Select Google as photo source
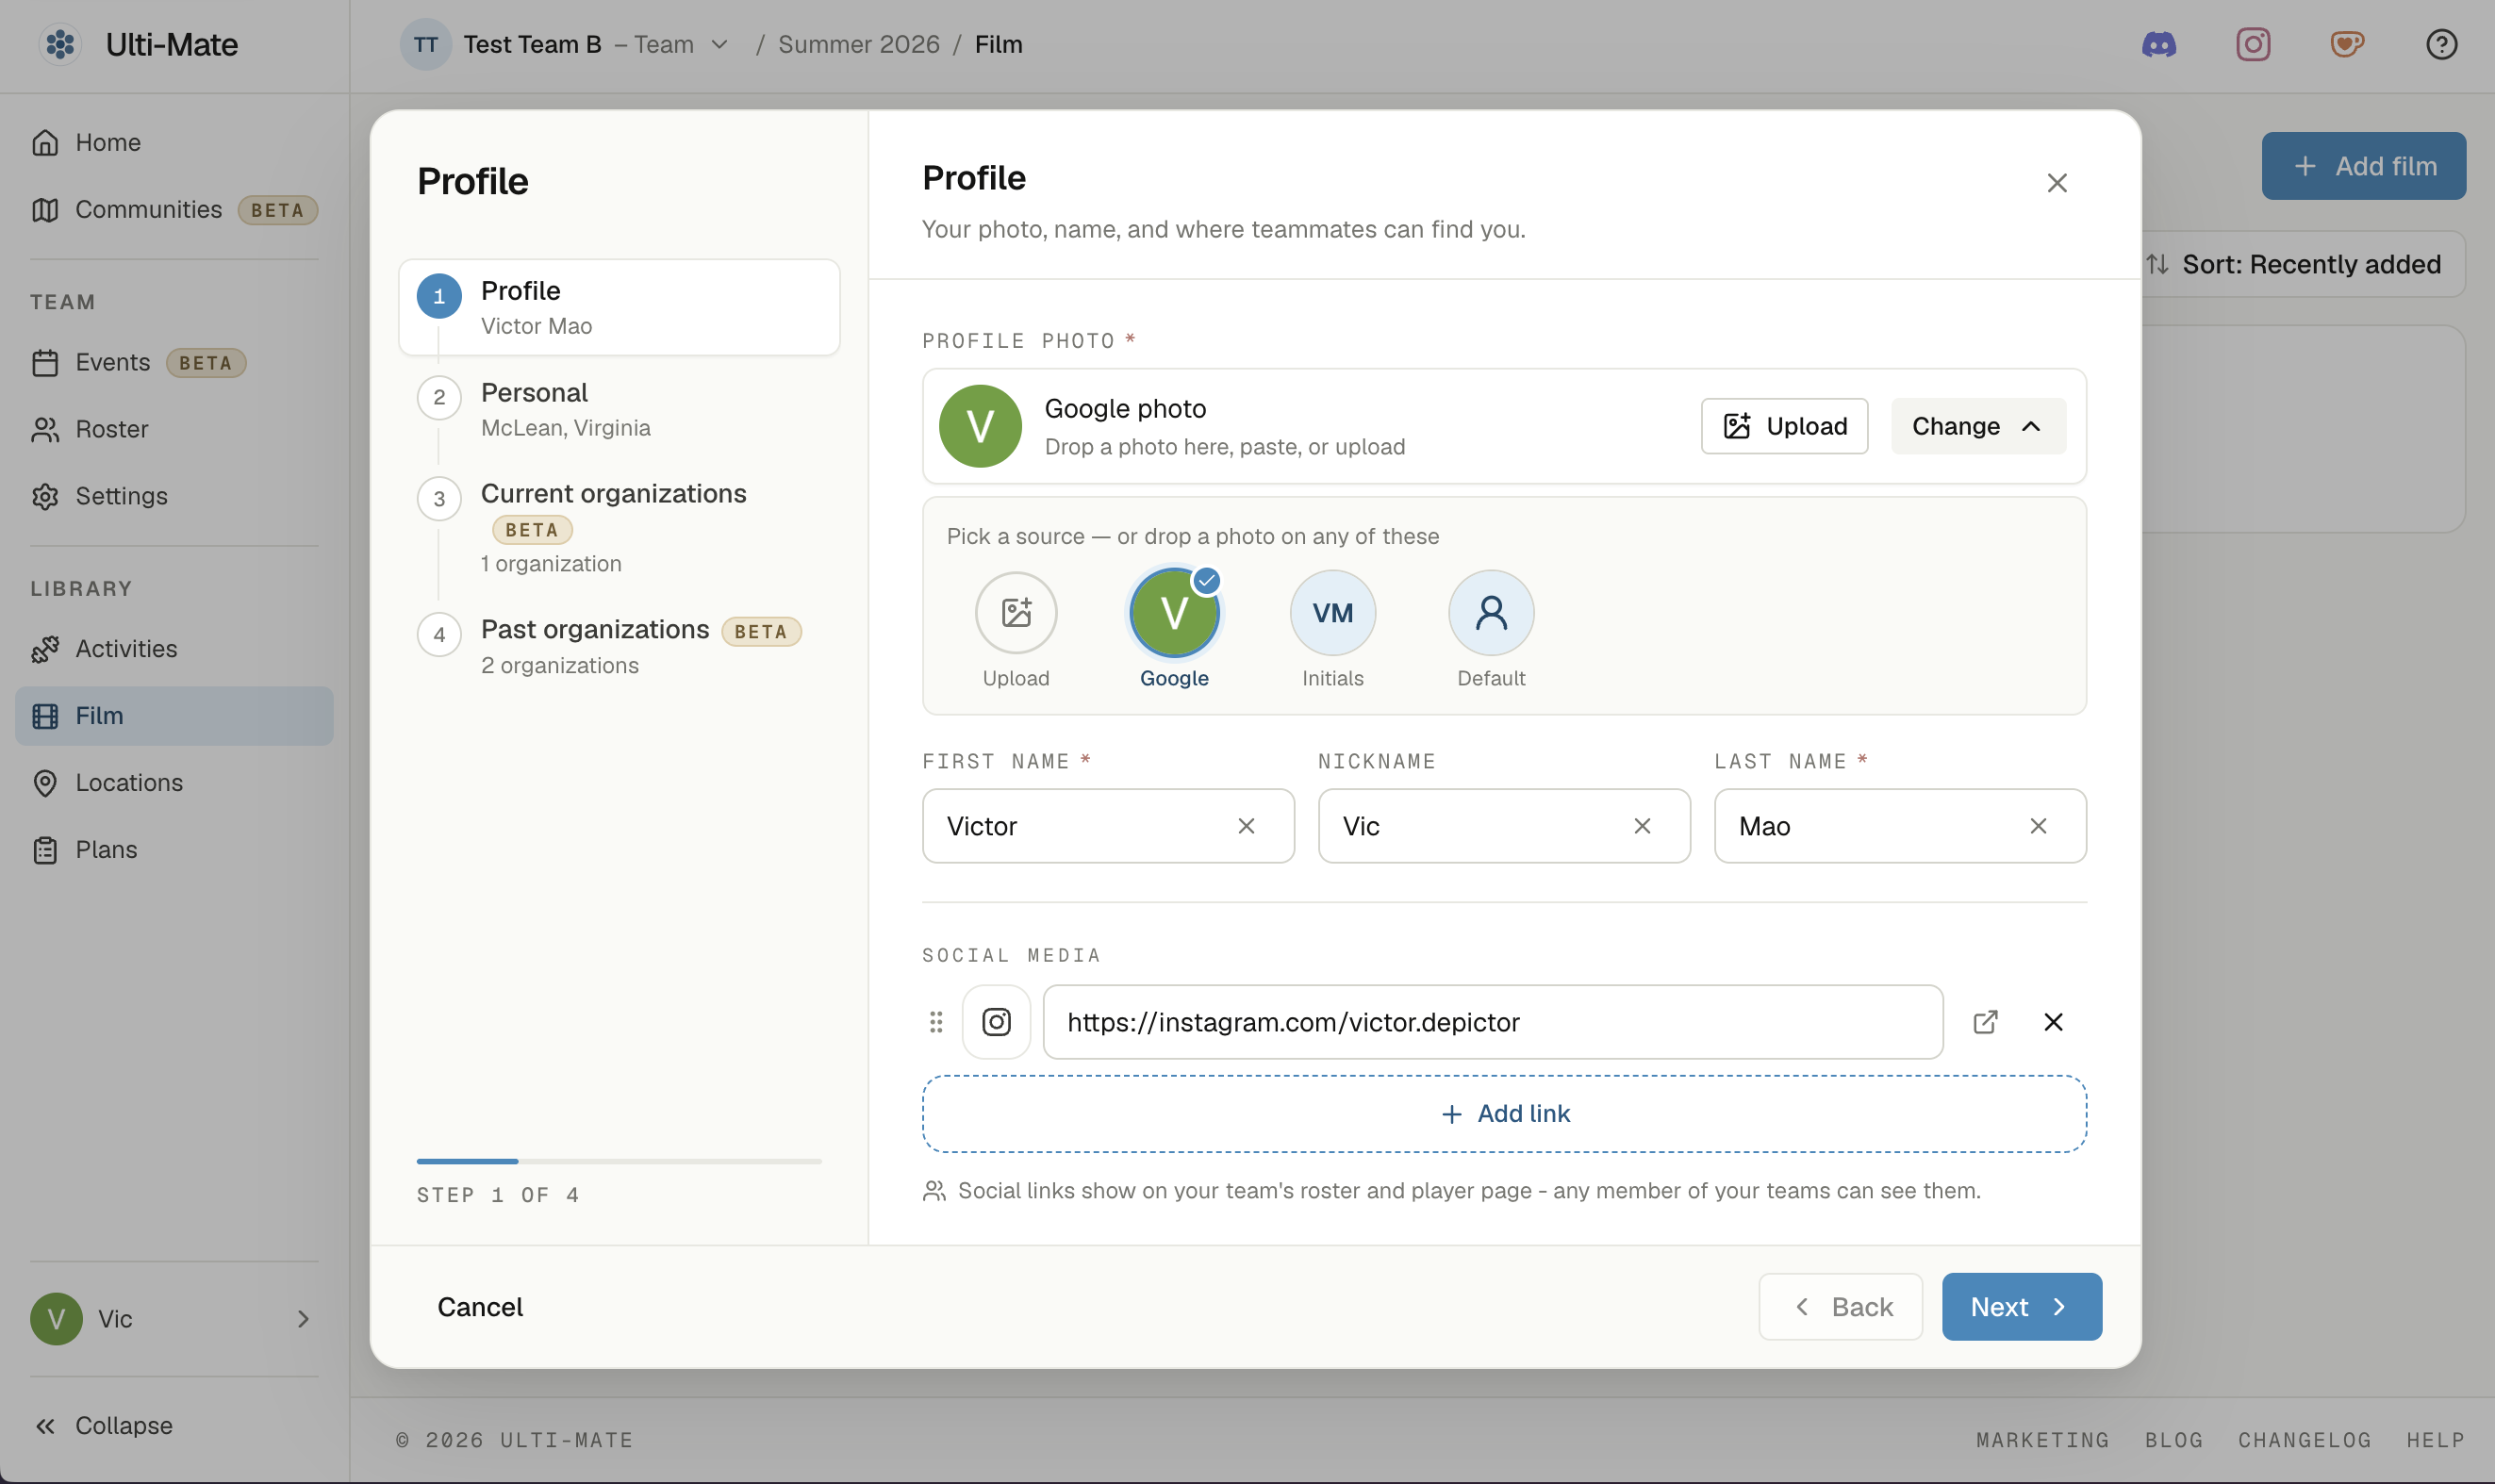The image size is (2495, 1484). click(1174, 630)
